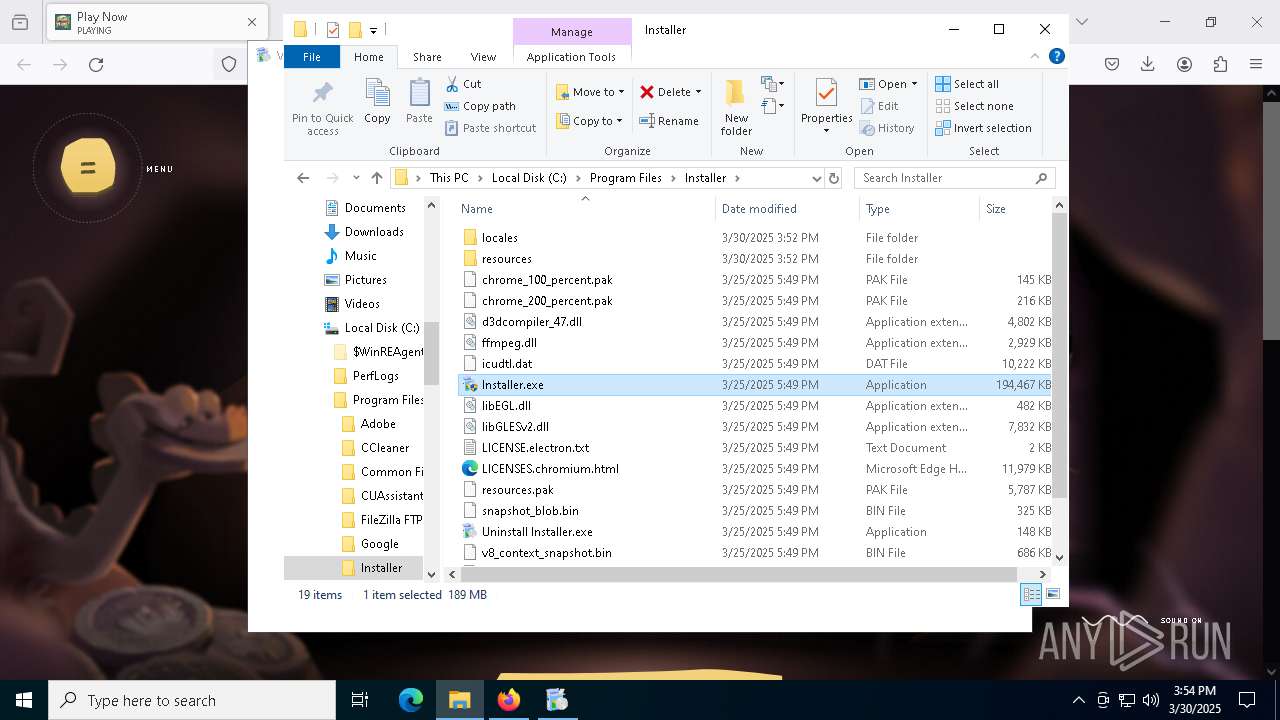Click Select all

tap(967, 84)
